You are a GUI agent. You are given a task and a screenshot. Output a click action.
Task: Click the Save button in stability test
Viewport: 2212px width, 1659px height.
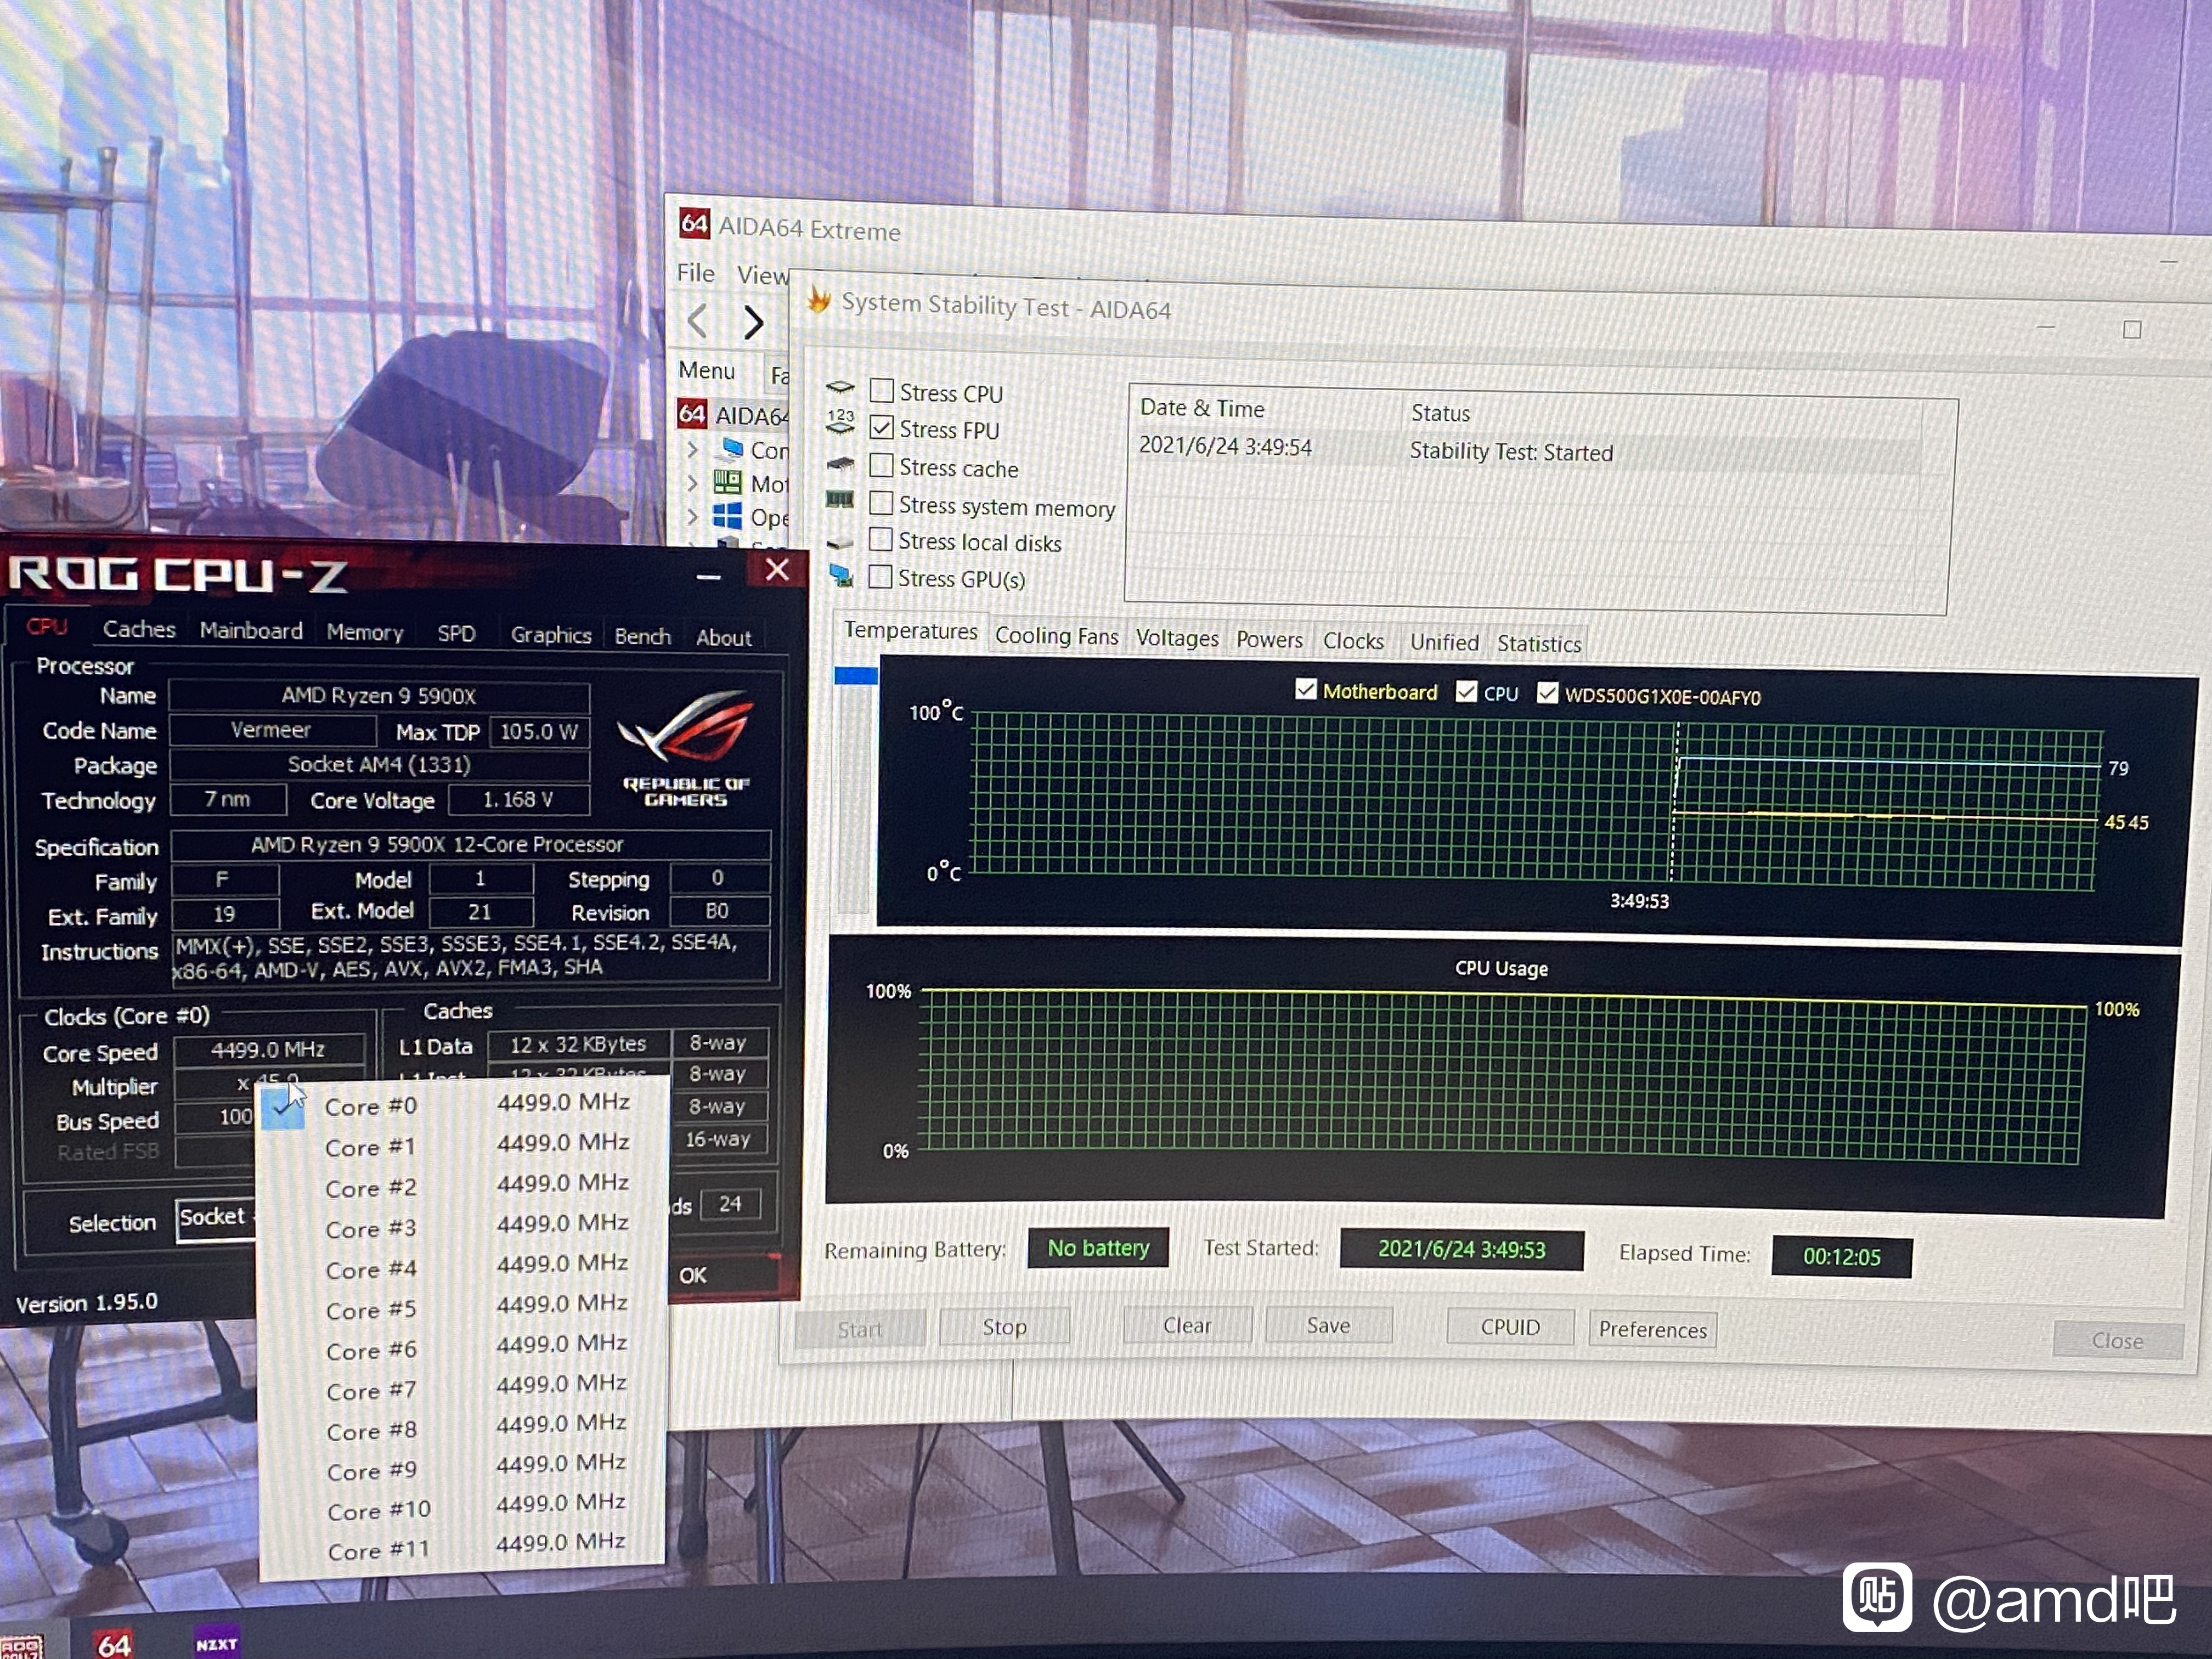pos(1328,1325)
